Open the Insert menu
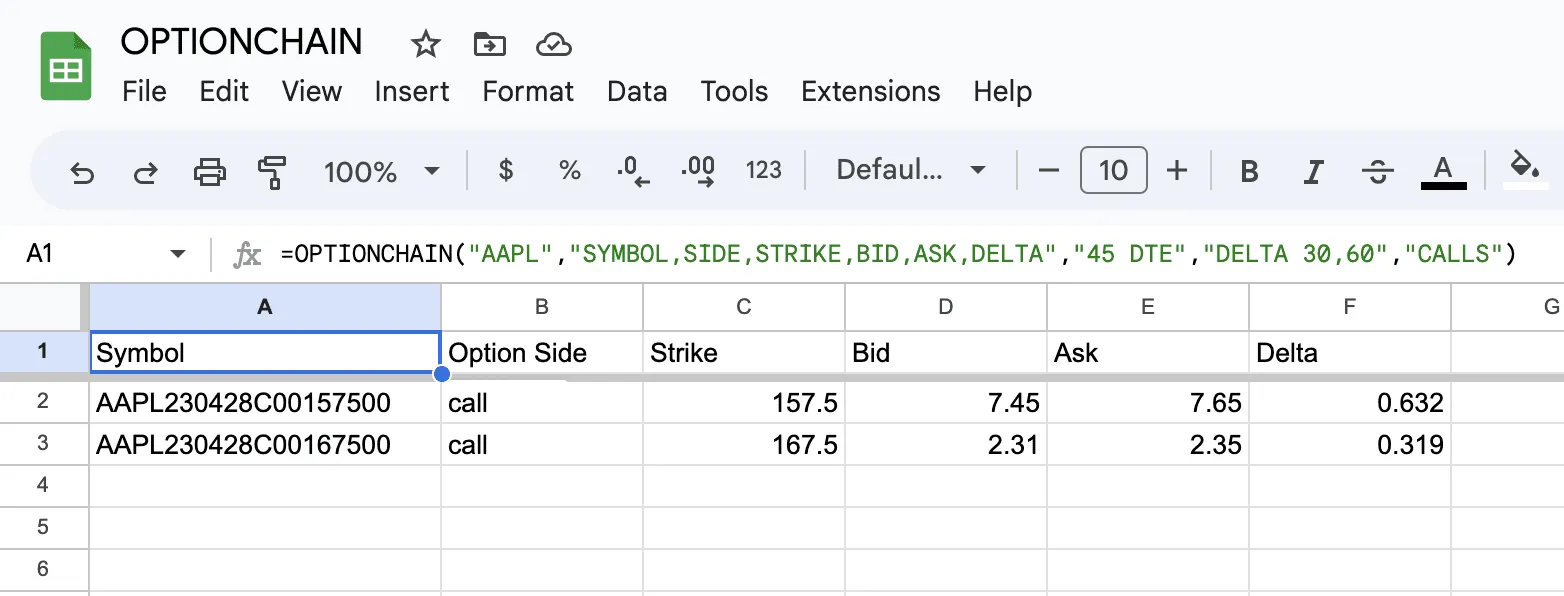Viewport: 1564px width, 596px height. [x=412, y=92]
